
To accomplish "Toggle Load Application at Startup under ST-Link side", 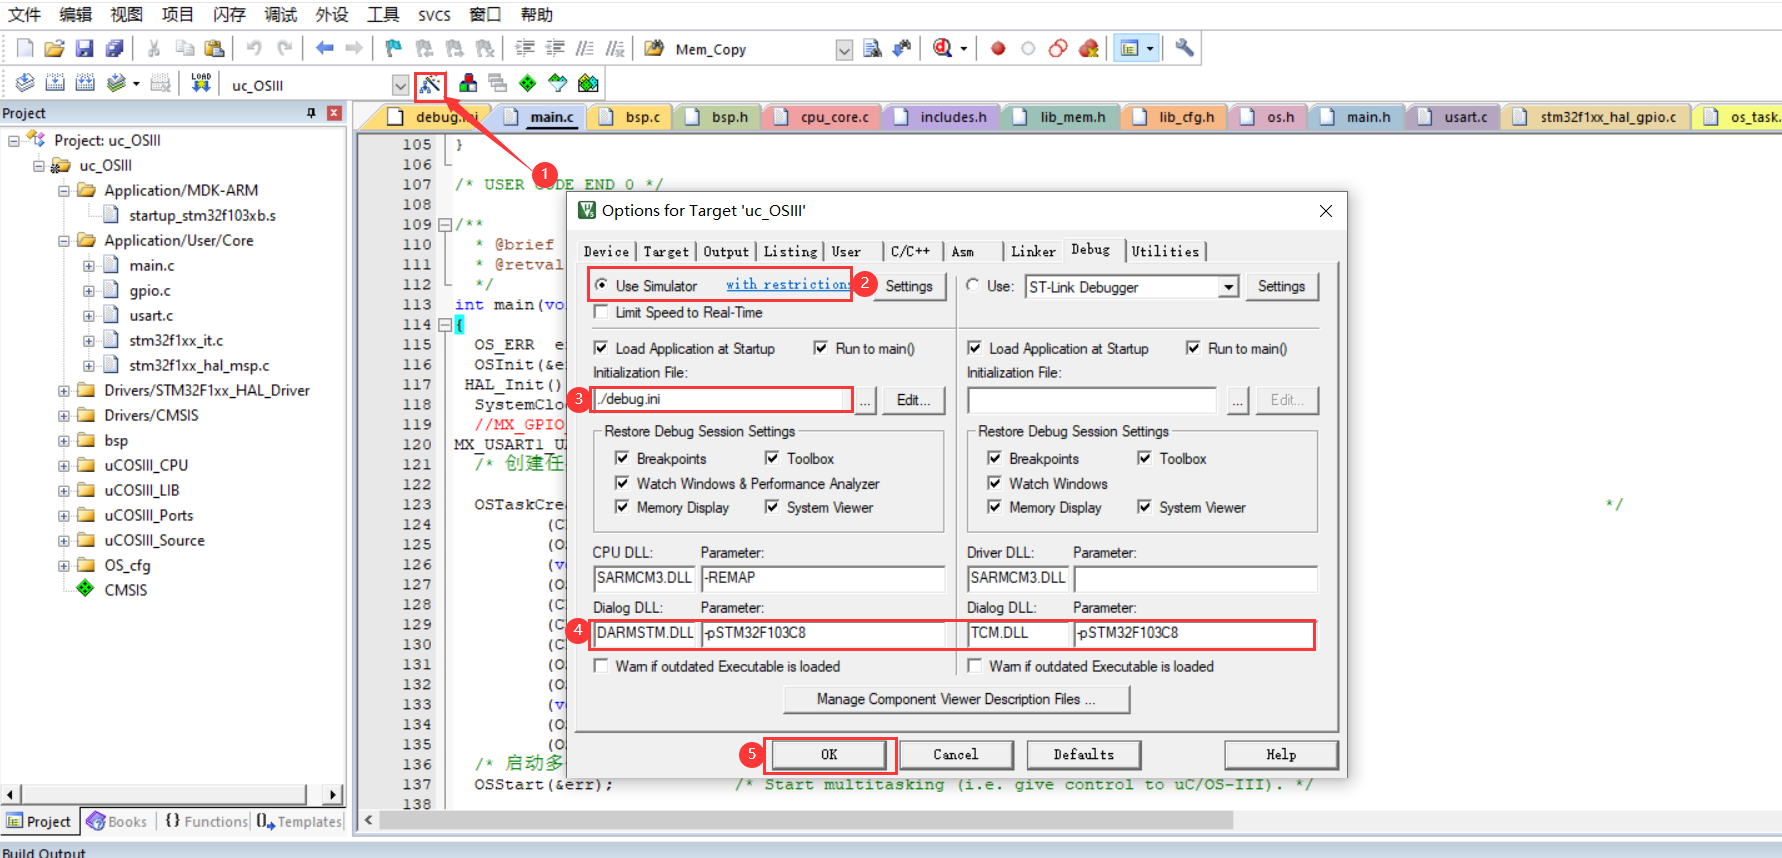I will pos(974,348).
